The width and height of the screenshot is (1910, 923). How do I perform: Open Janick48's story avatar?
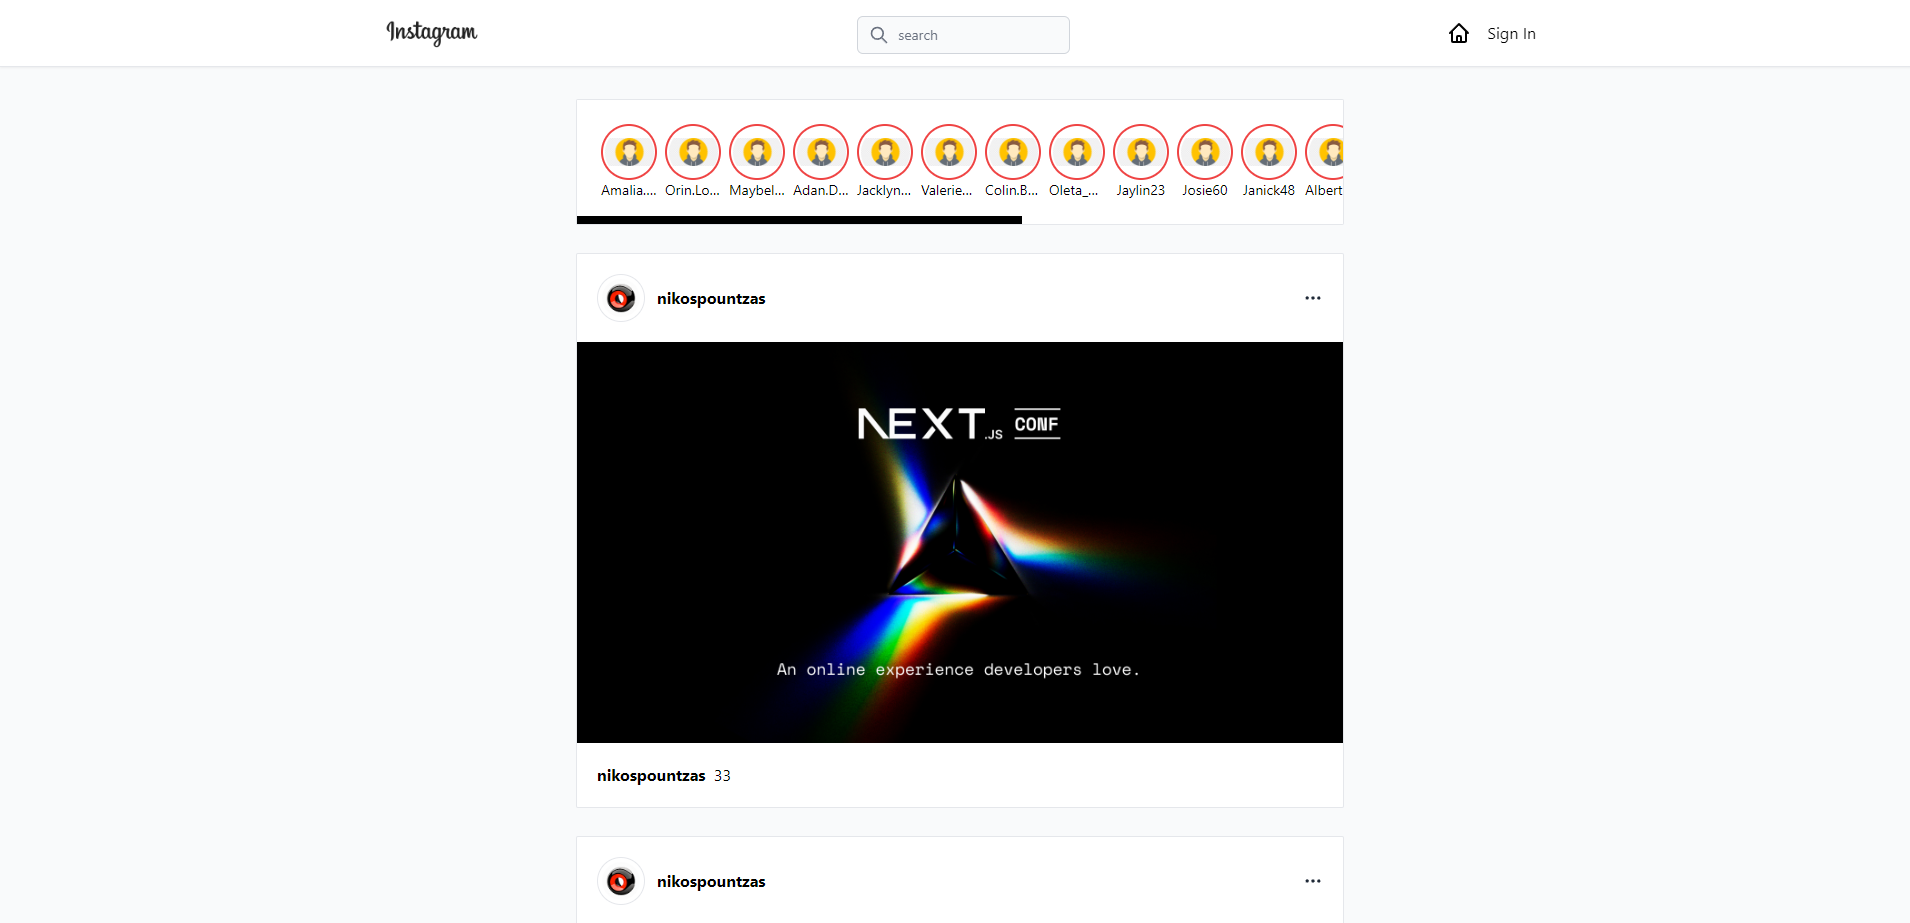[x=1268, y=153]
